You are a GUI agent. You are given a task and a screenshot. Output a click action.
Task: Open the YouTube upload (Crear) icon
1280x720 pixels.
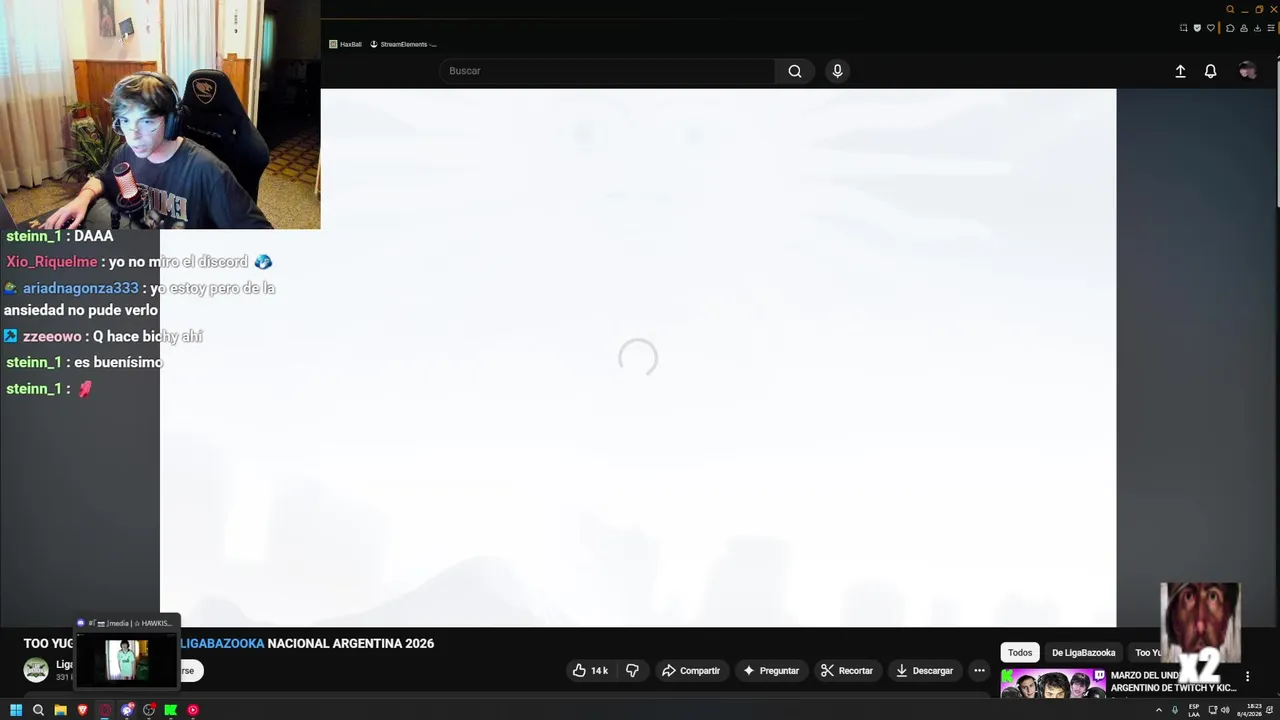point(1180,71)
